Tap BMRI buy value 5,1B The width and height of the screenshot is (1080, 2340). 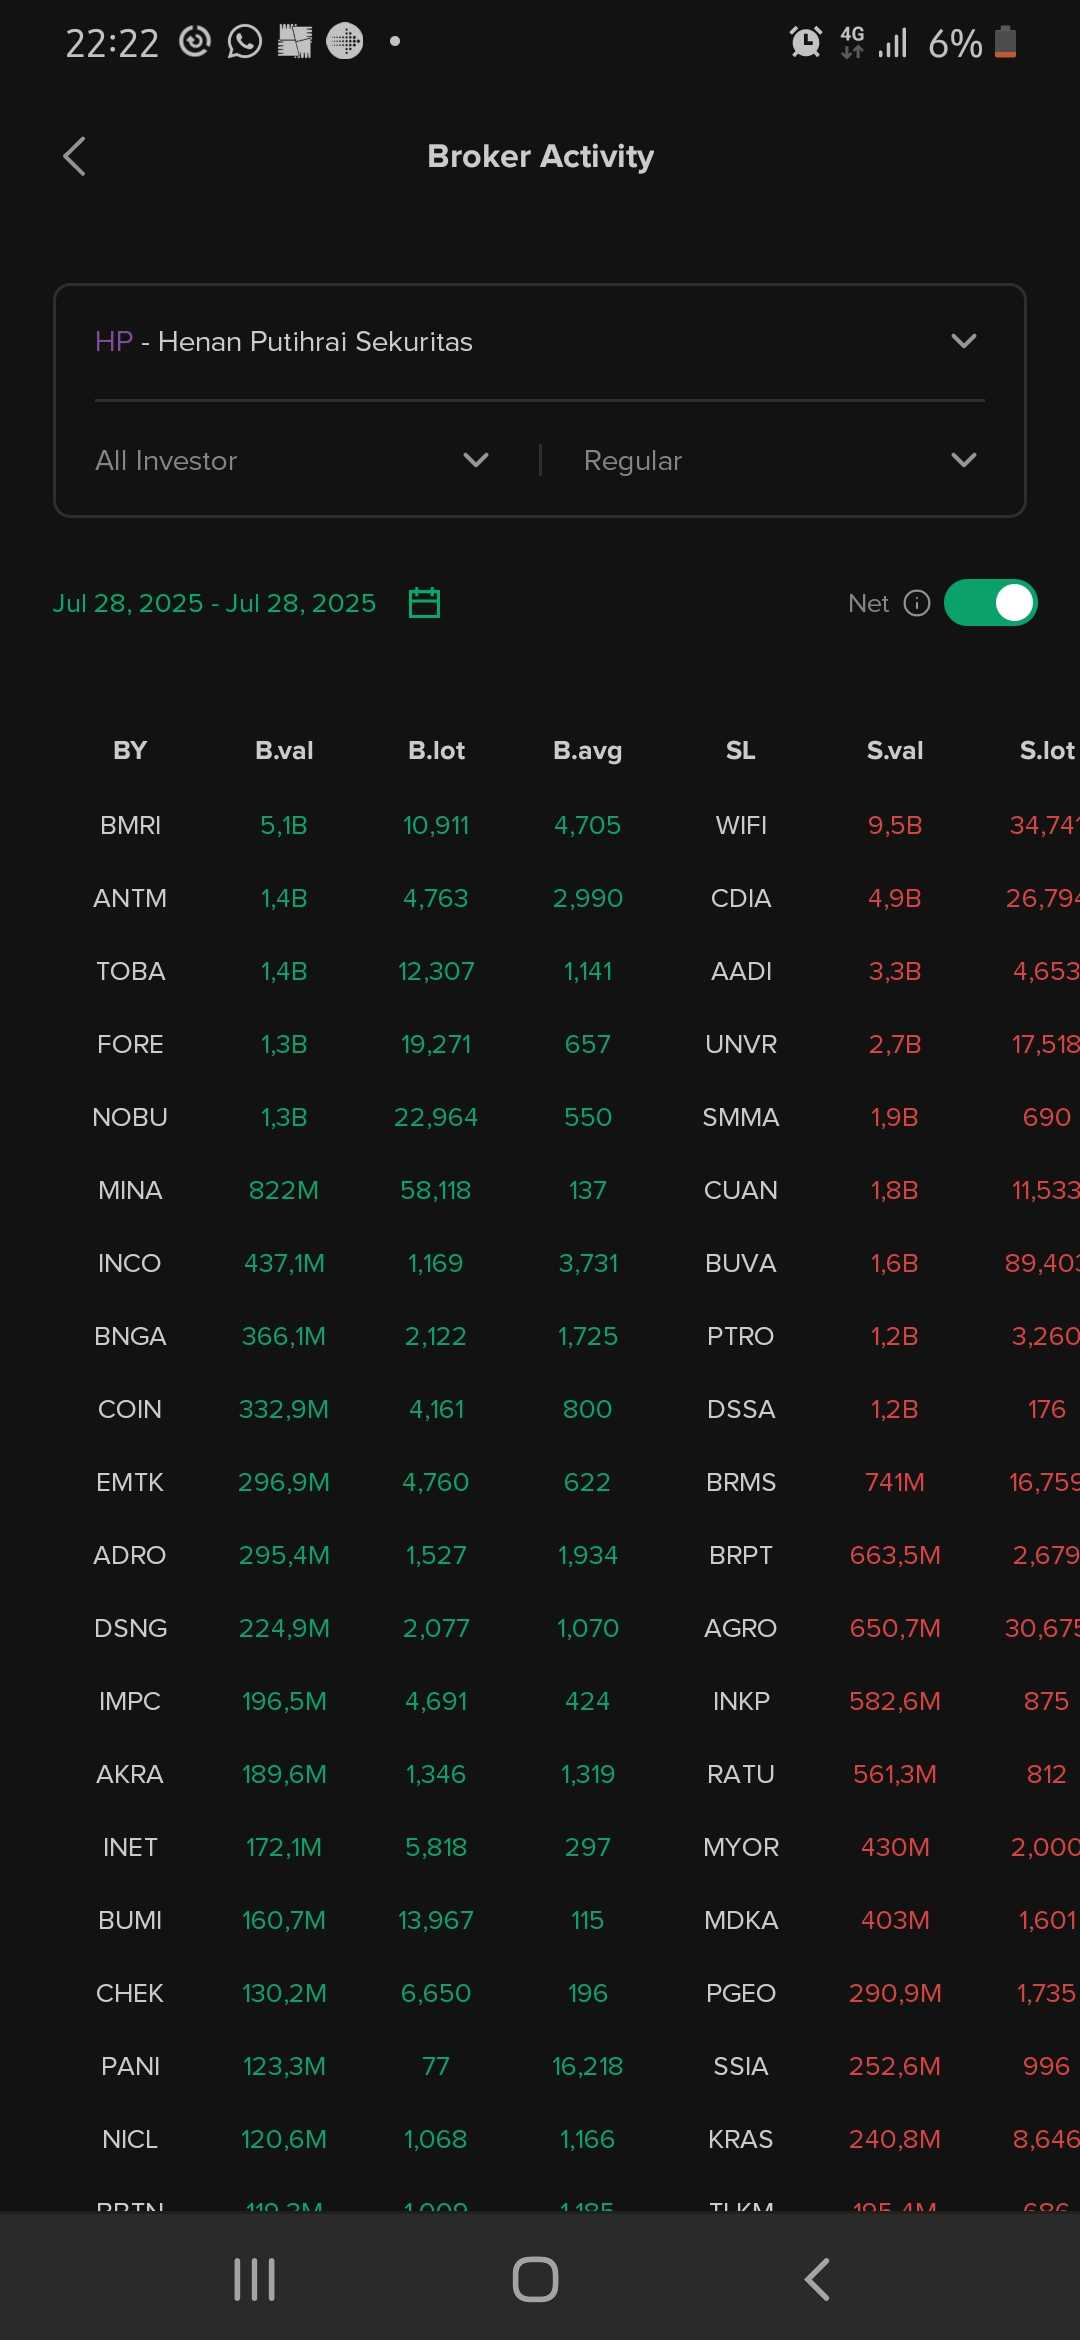284,825
